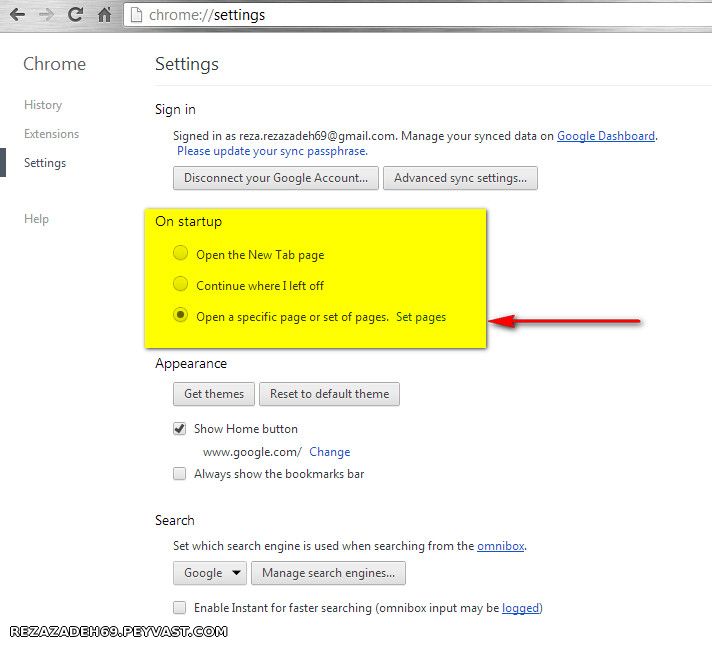
Task: Click Manage search engines button
Action: [328, 573]
